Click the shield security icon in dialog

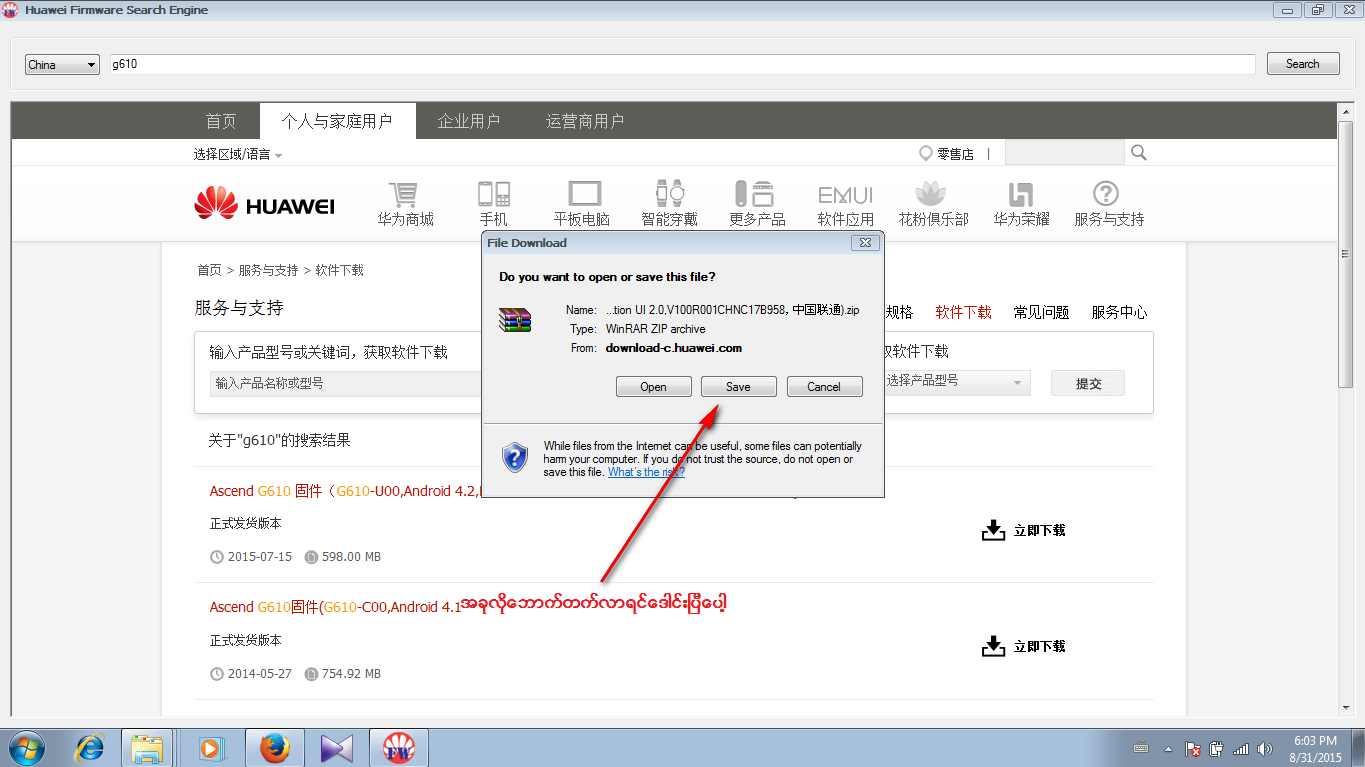point(514,457)
